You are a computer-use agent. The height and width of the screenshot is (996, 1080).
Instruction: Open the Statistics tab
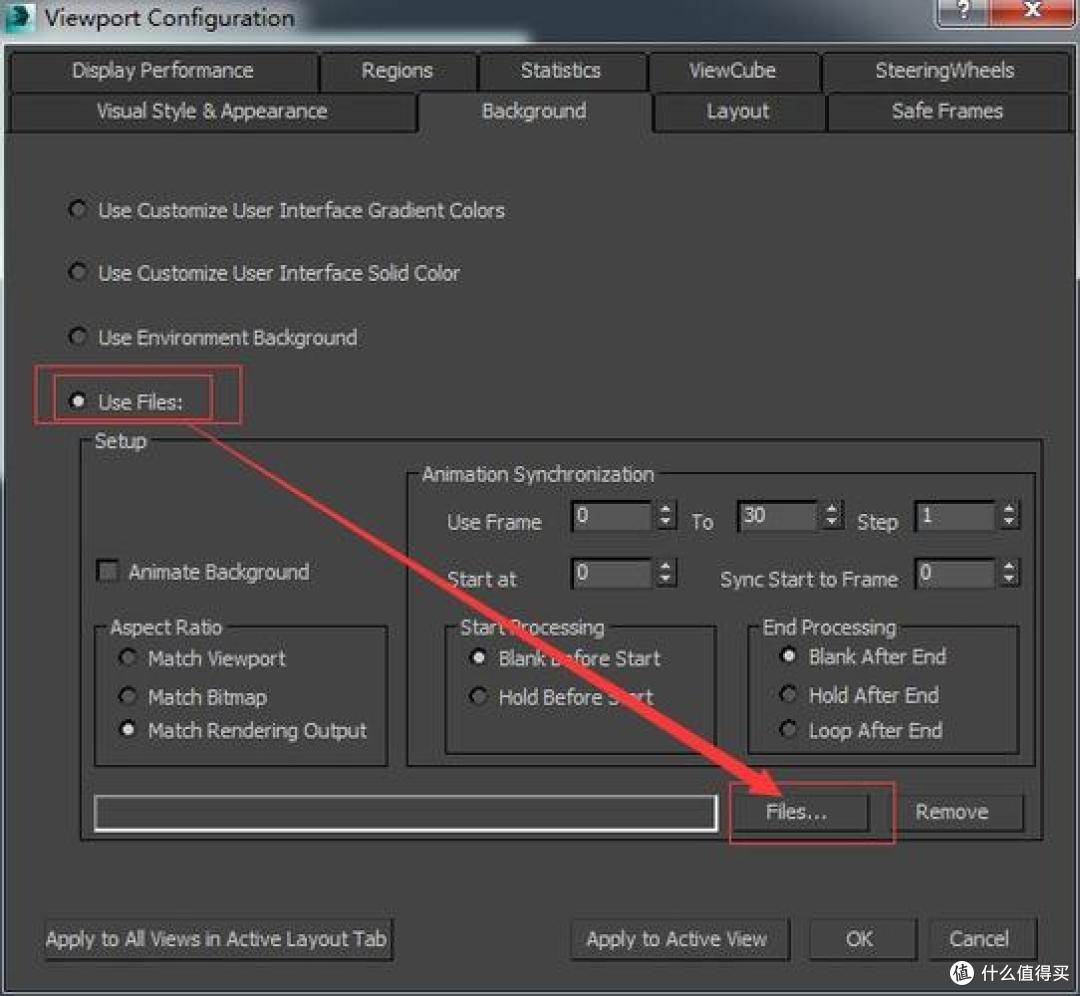[x=561, y=71]
